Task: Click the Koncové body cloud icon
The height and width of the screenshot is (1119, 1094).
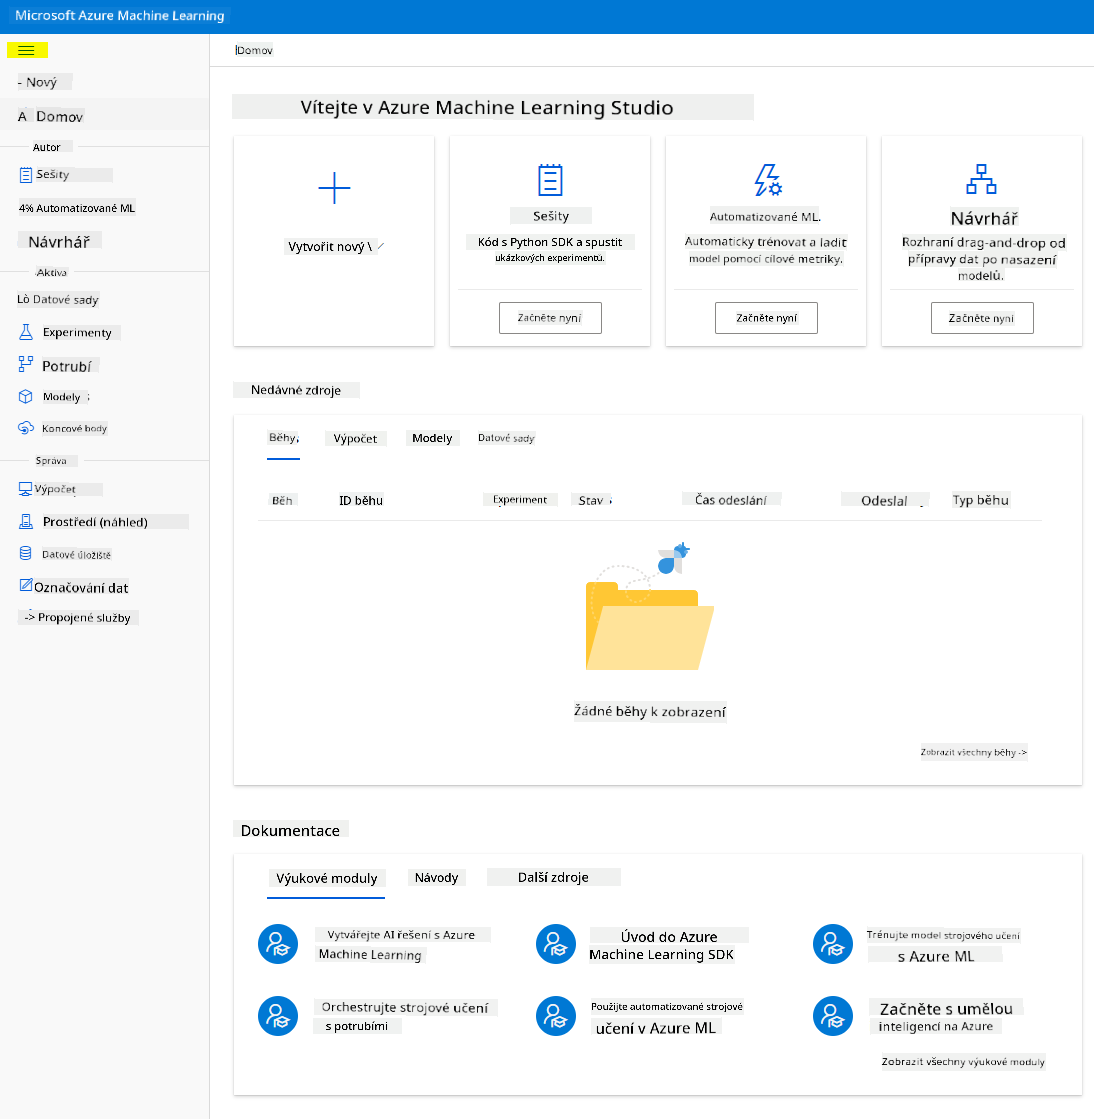Action: [26, 428]
